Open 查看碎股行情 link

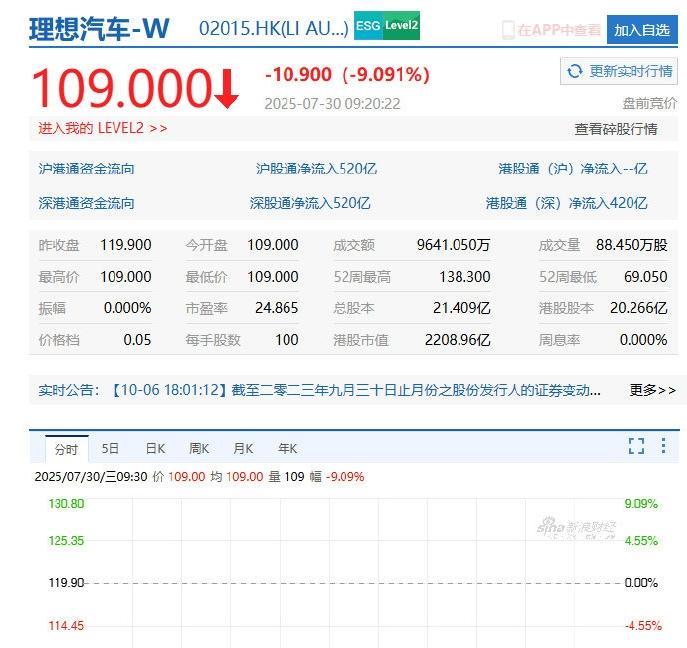click(616, 129)
